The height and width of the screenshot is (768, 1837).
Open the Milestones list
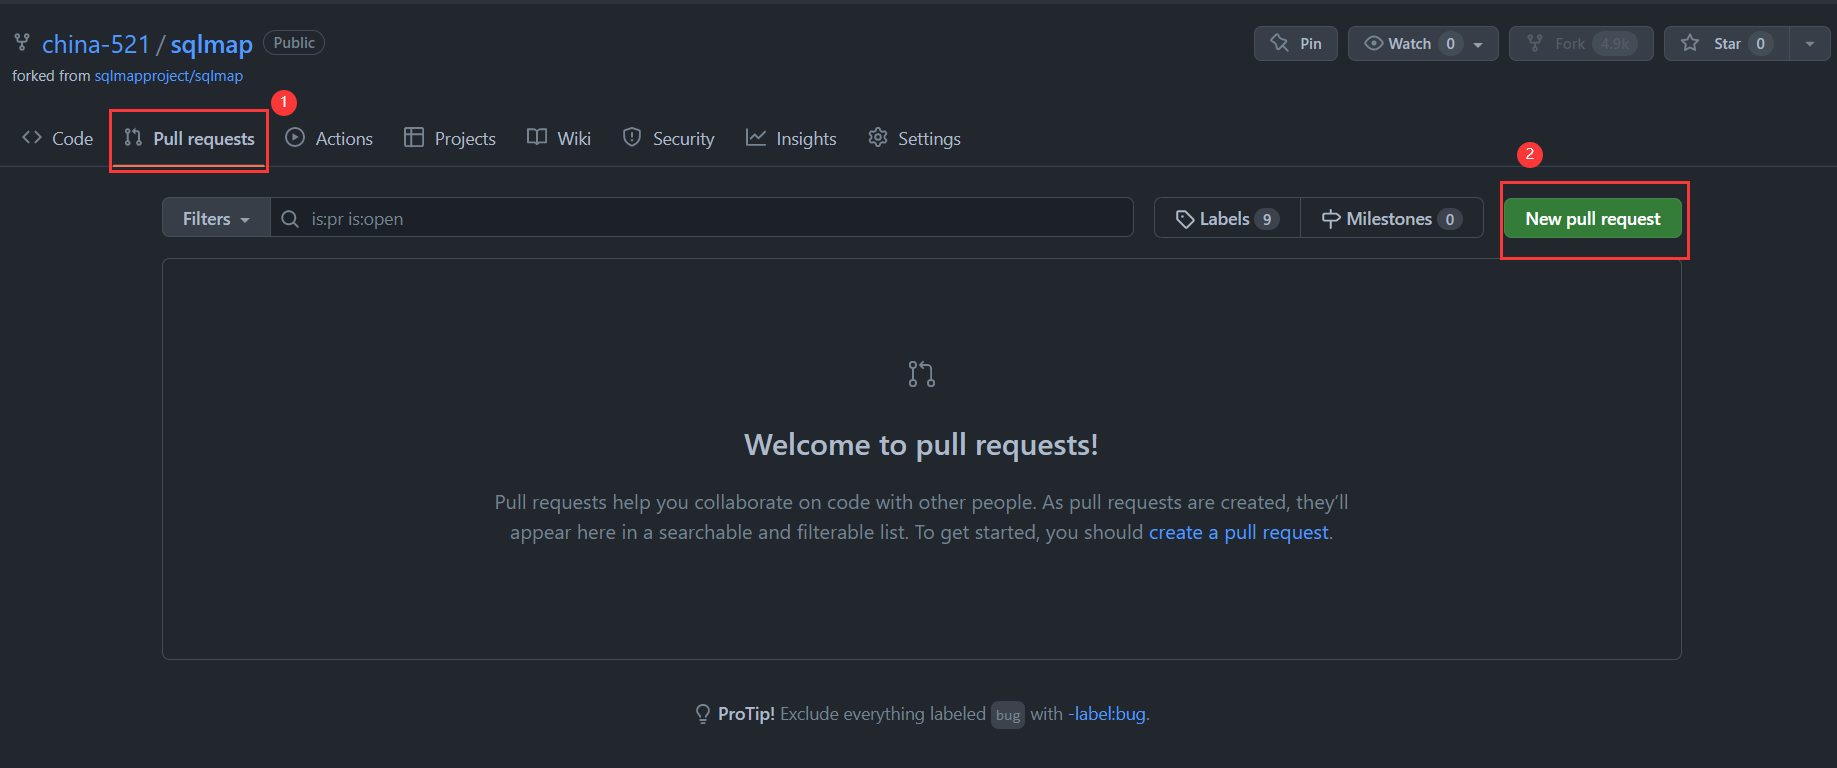pyautogui.click(x=1391, y=218)
